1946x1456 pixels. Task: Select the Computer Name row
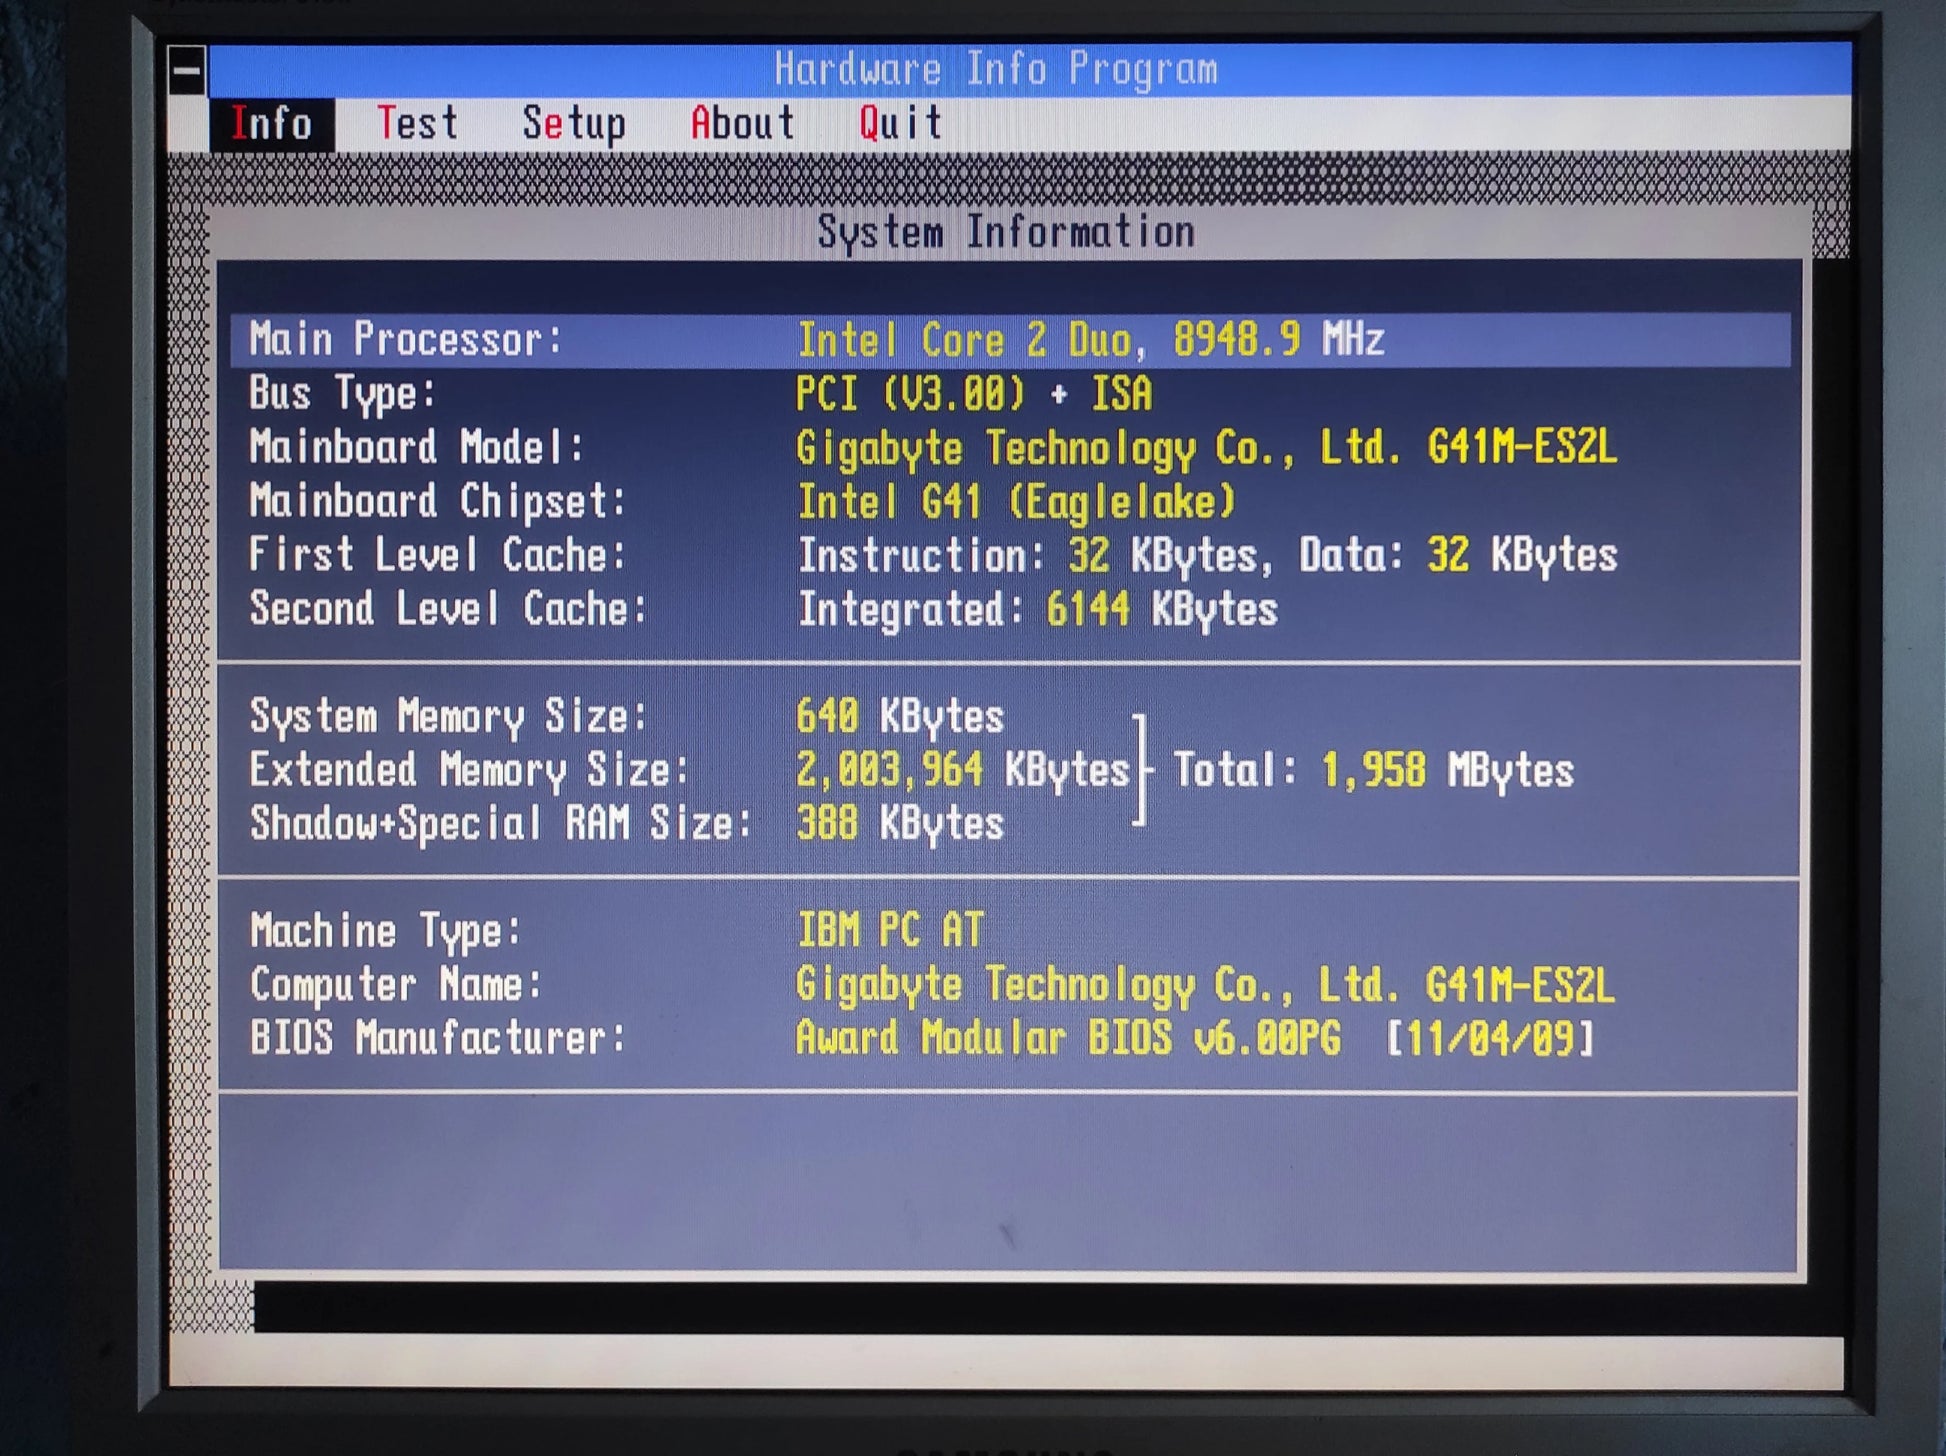click(1010, 985)
